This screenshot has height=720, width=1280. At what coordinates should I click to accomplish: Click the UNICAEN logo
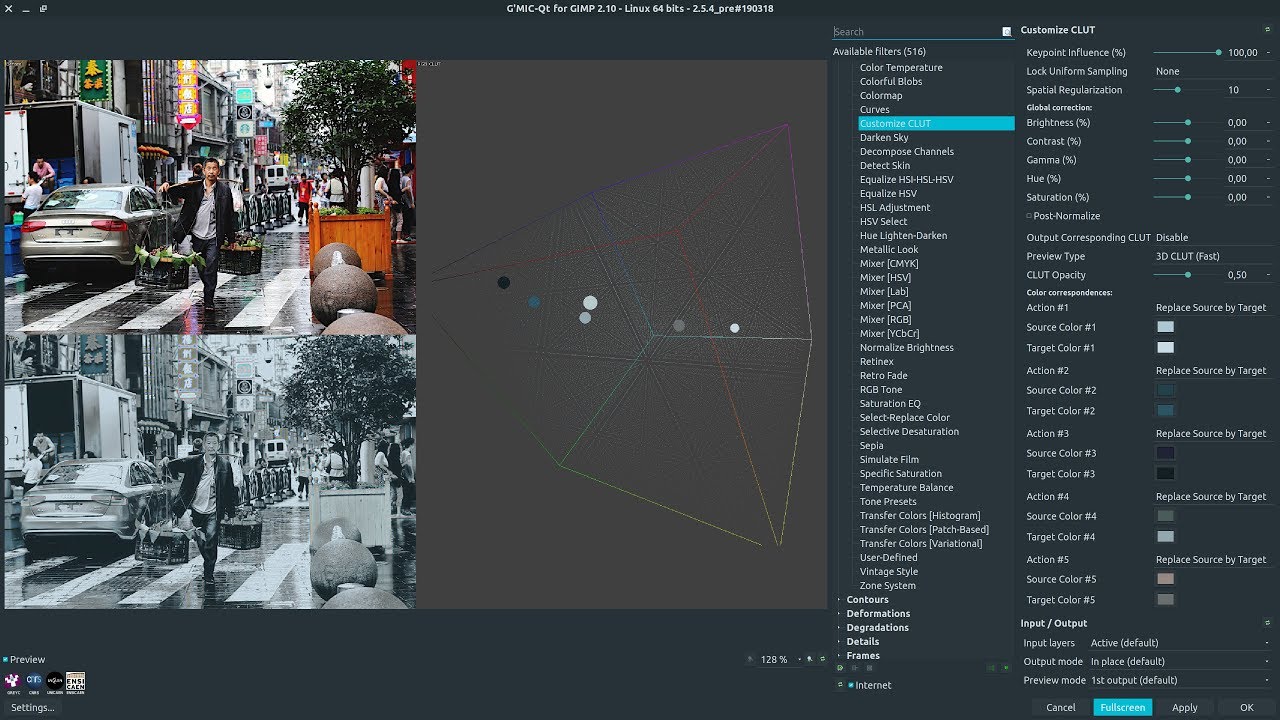pyautogui.click(x=55, y=682)
